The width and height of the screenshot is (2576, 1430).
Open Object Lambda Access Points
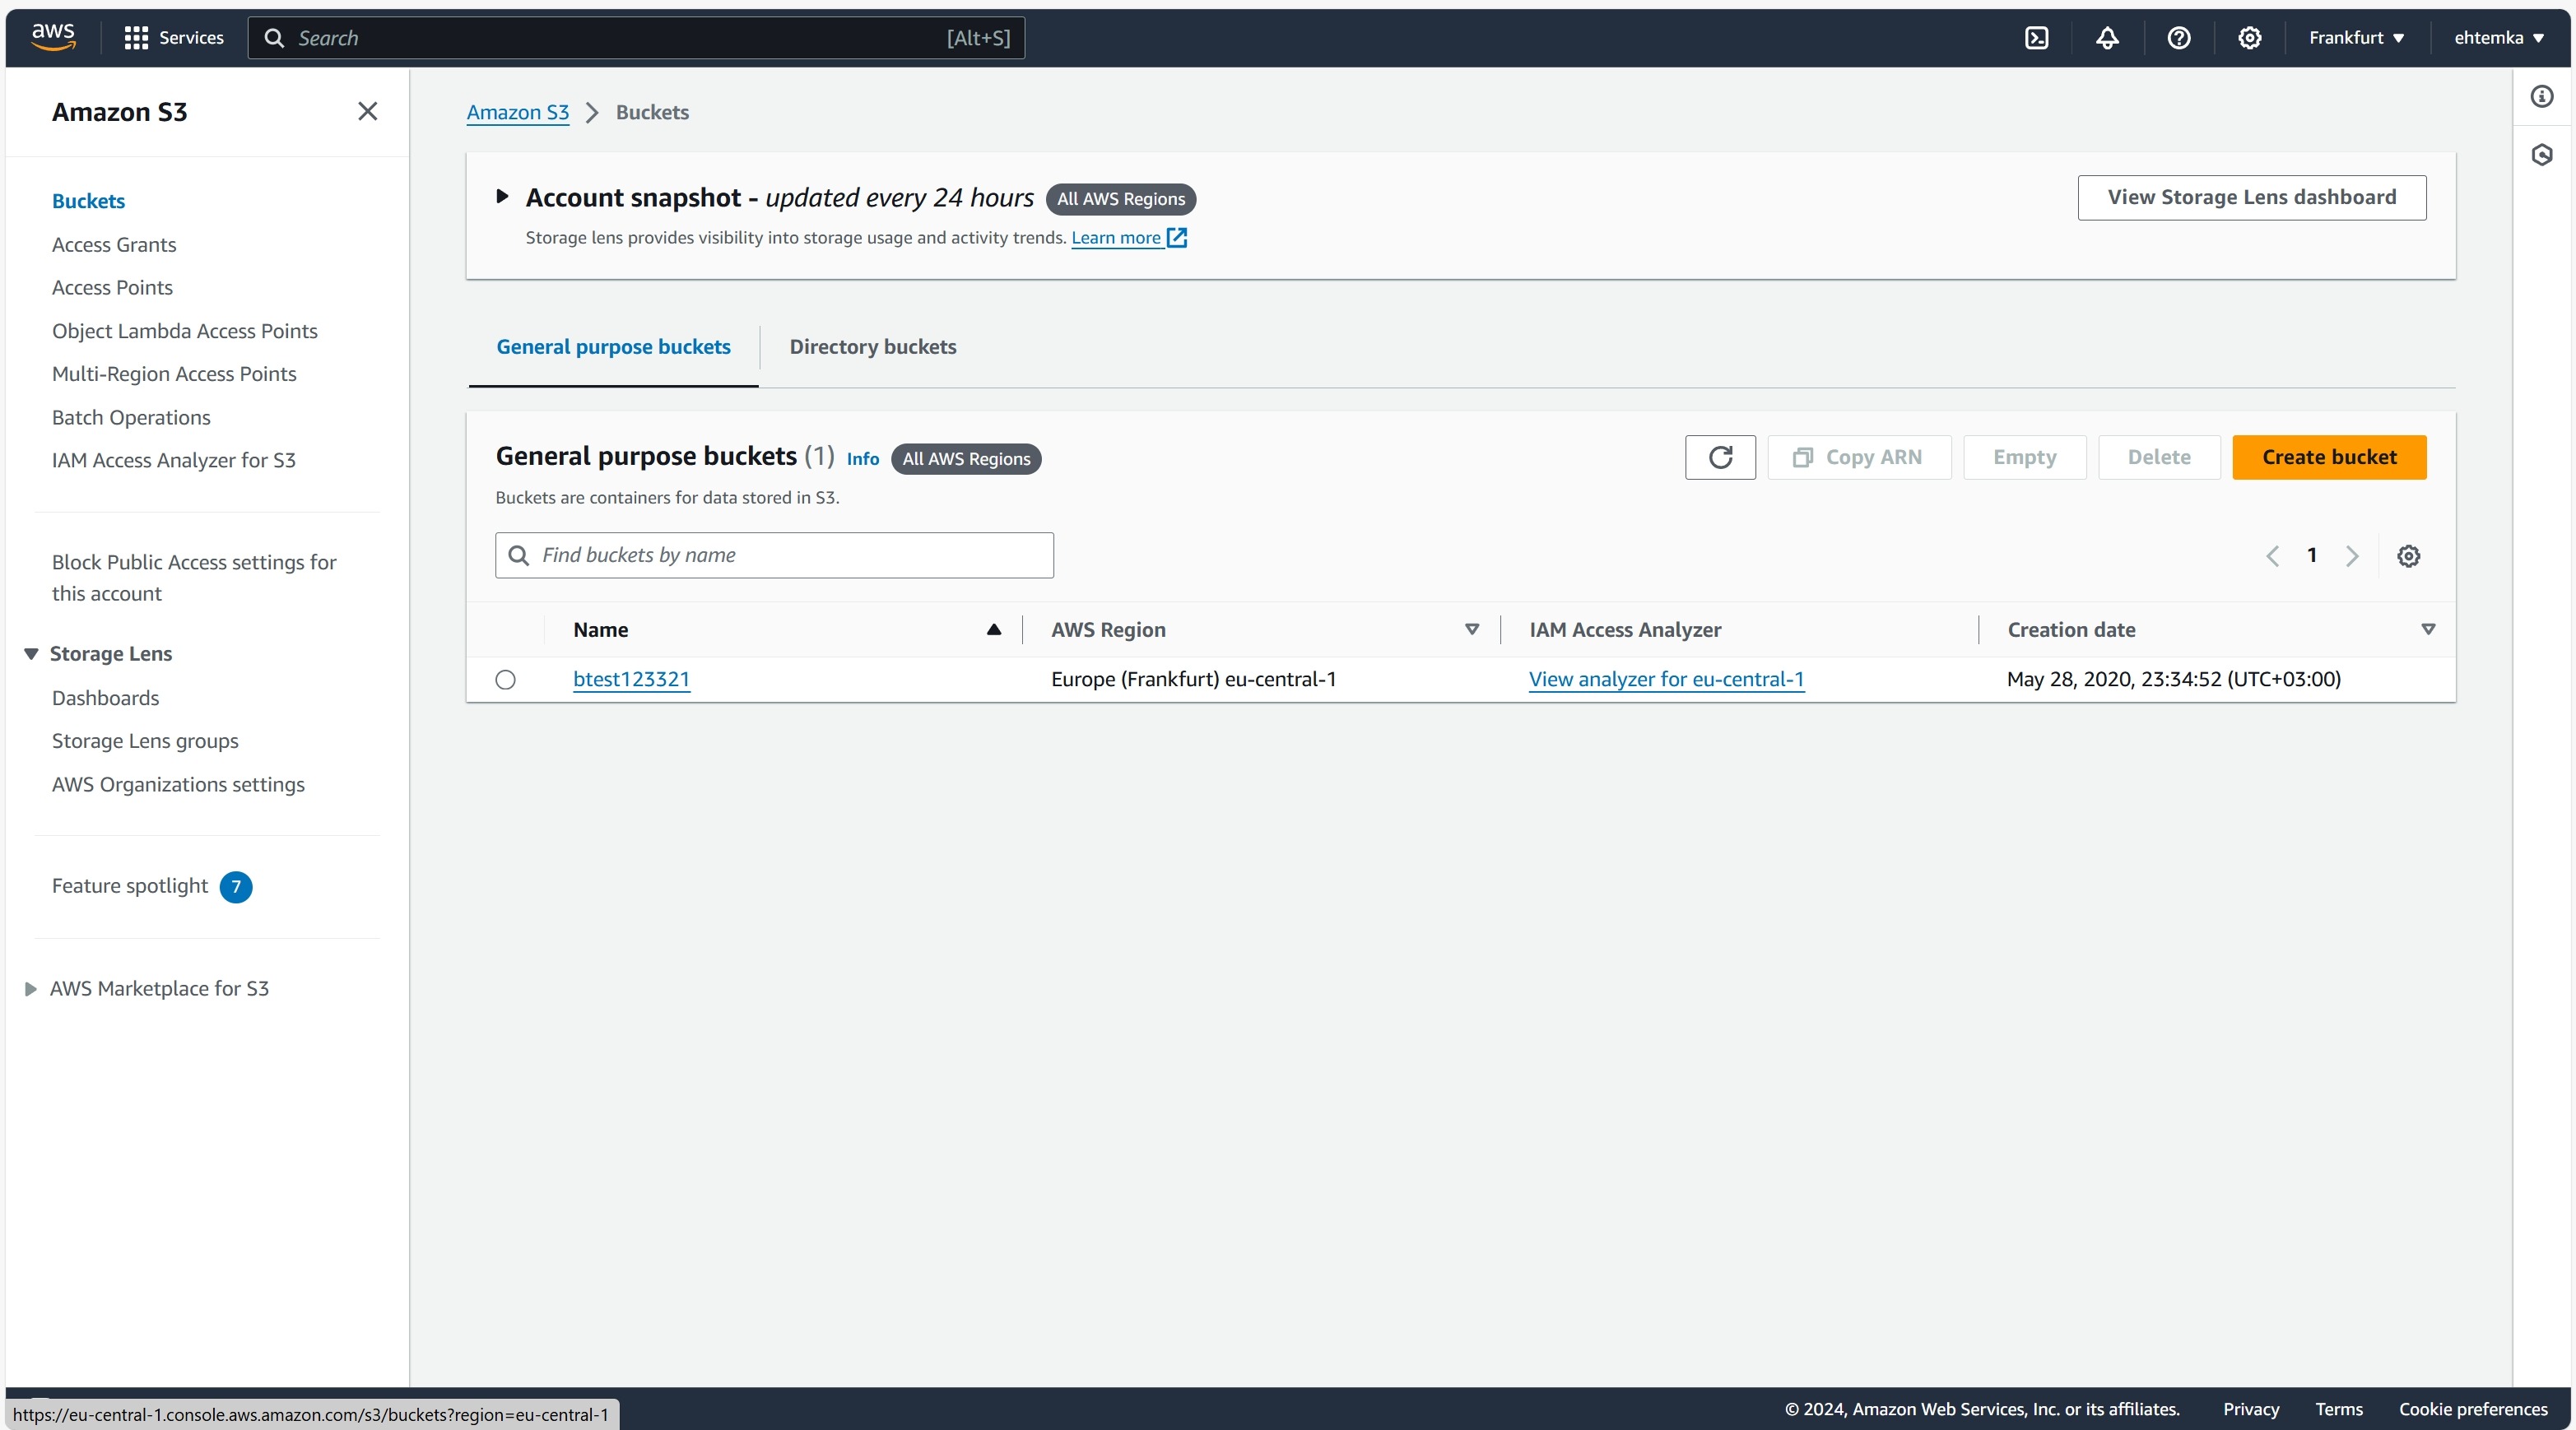pyautogui.click(x=185, y=331)
